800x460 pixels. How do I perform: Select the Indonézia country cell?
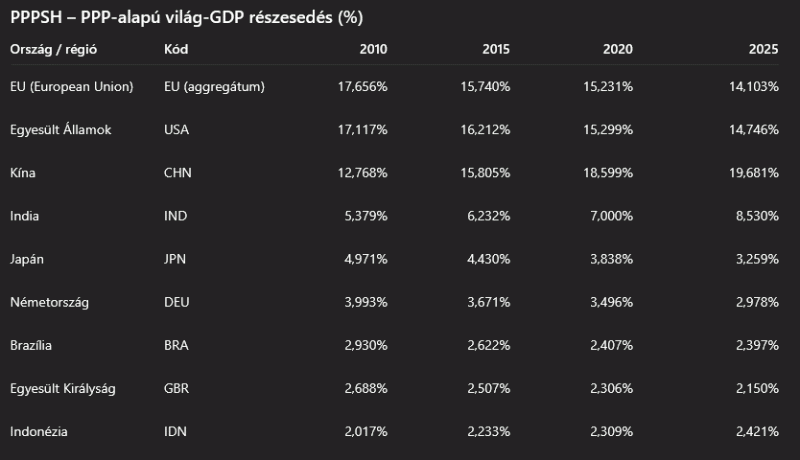pos(38,431)
